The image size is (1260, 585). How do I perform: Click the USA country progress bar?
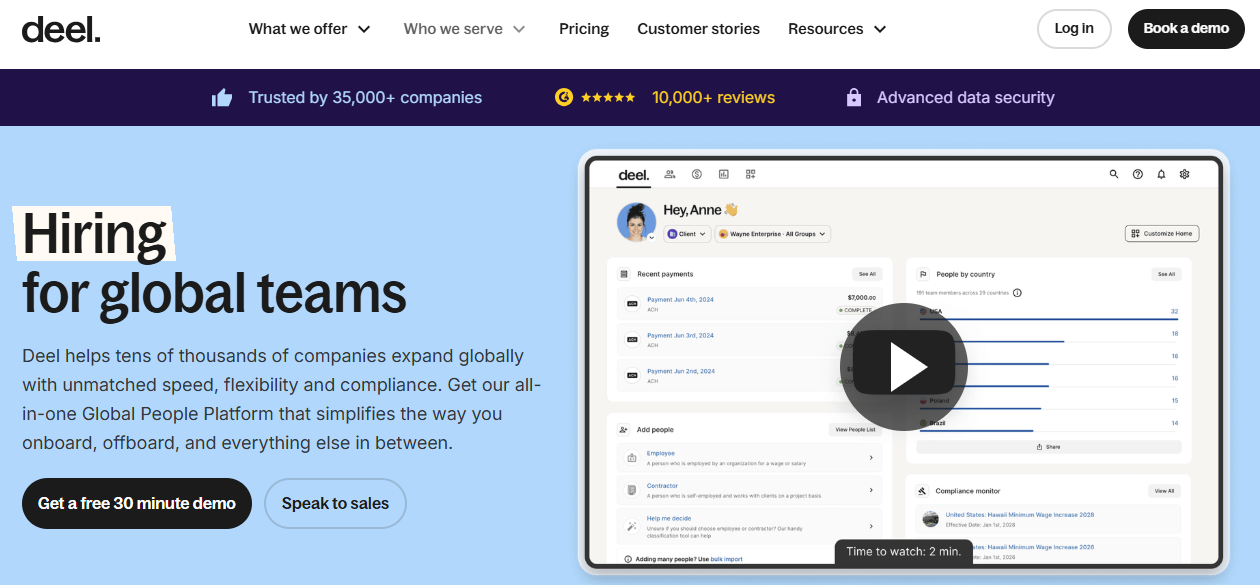(x=1048, y=319)
